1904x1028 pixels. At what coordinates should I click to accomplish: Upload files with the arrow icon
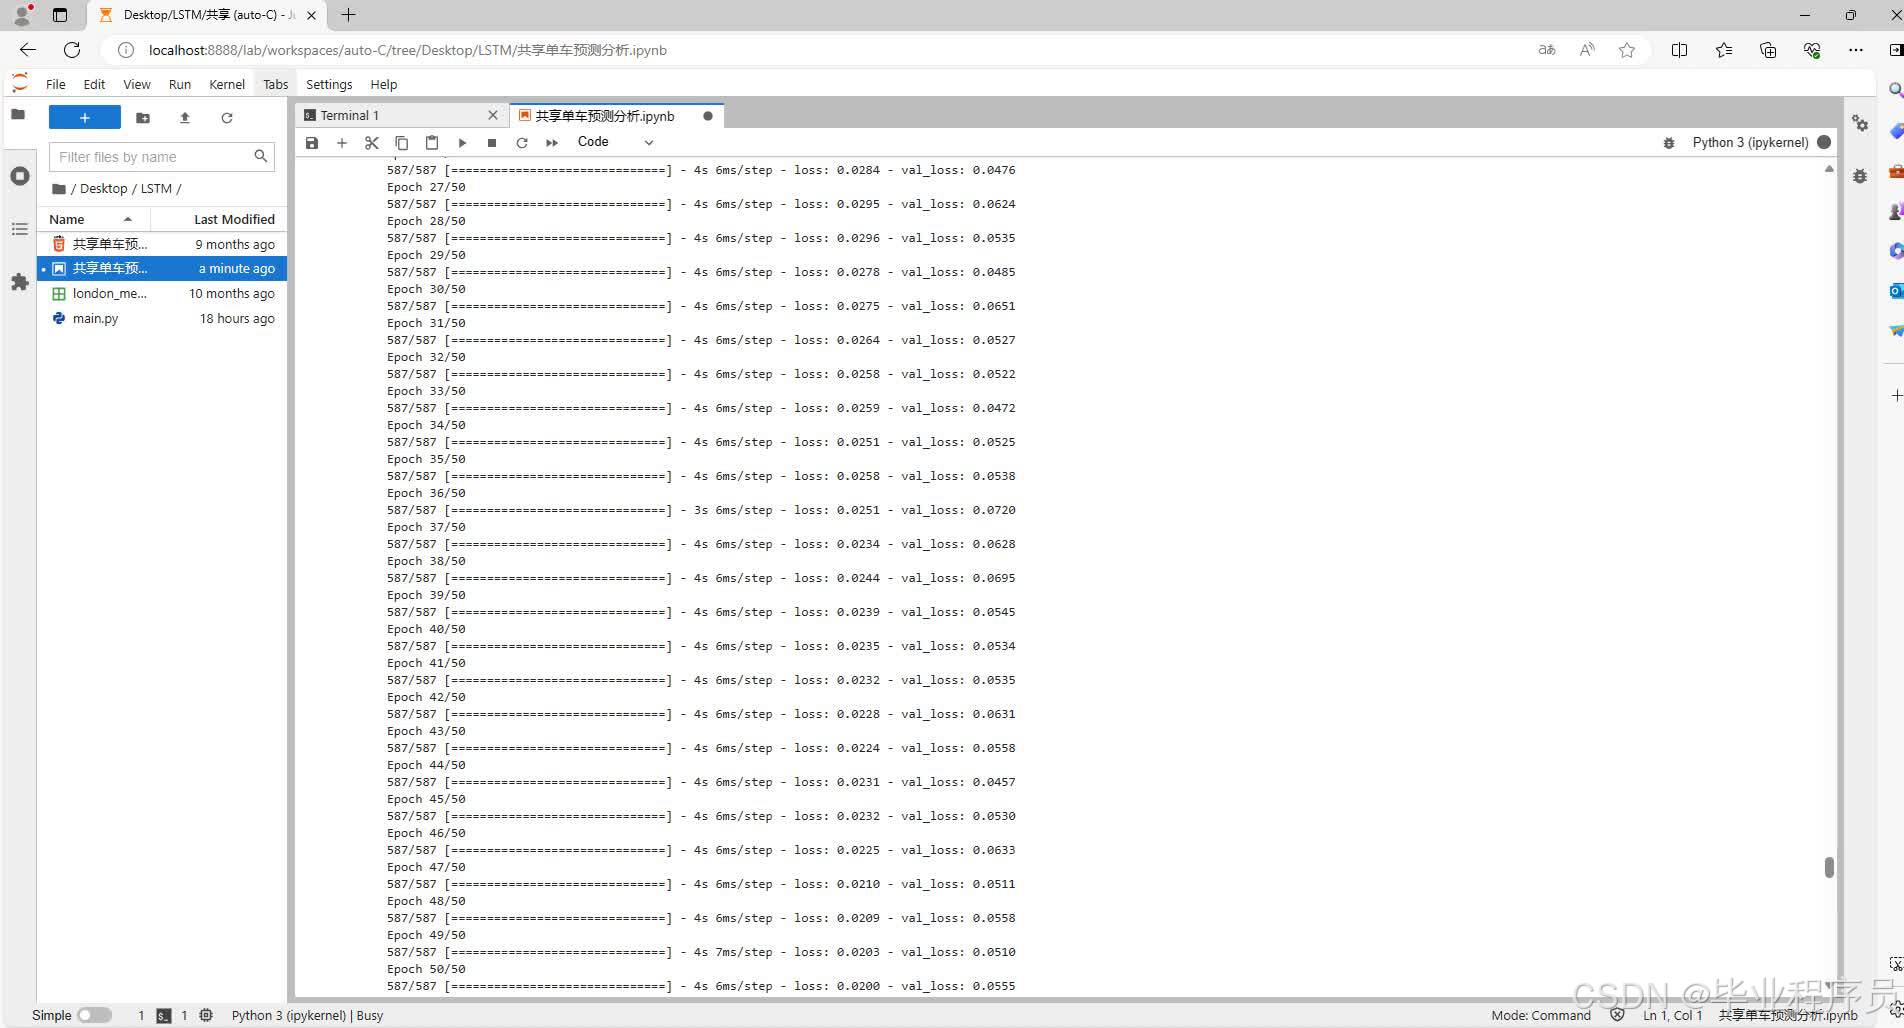[185, 118]
